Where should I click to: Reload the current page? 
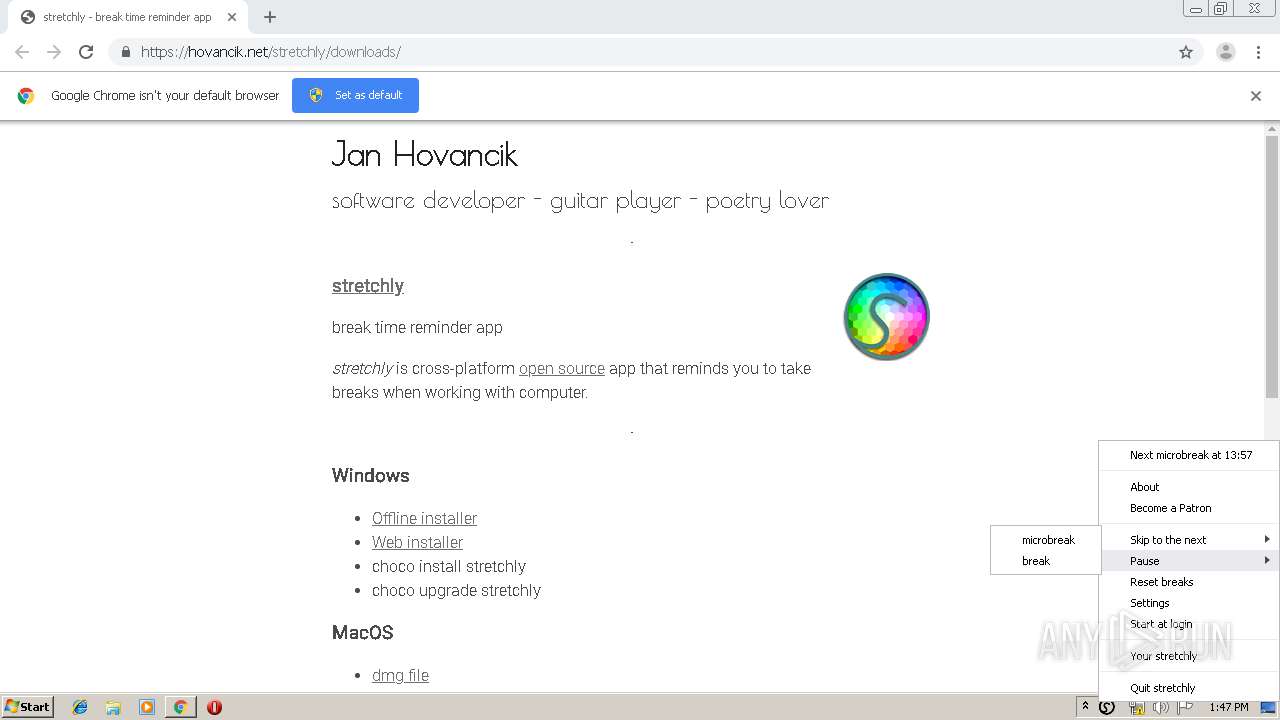(x=86, y=52)
